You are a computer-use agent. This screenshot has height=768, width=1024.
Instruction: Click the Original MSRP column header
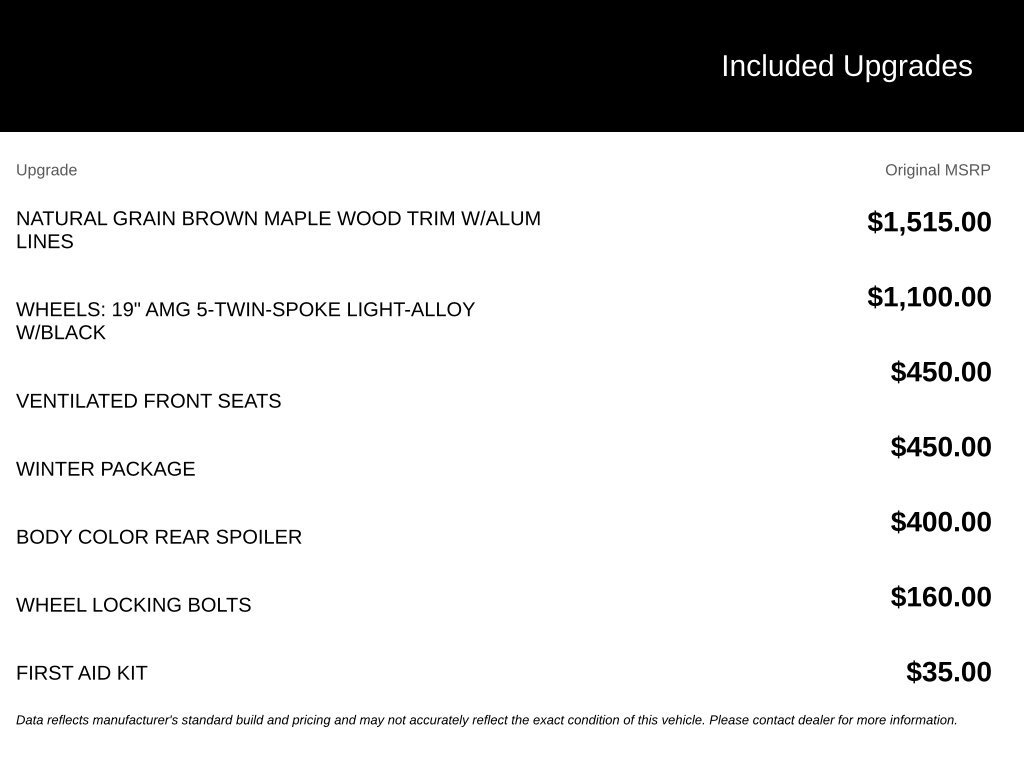[x=938, y=170]
